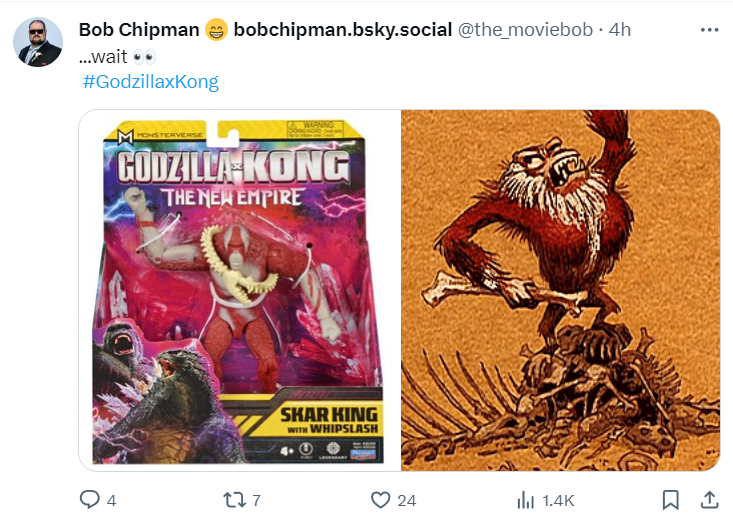Open the @the_moviebob handle link
733x521 pixels.
click(525, 30)
